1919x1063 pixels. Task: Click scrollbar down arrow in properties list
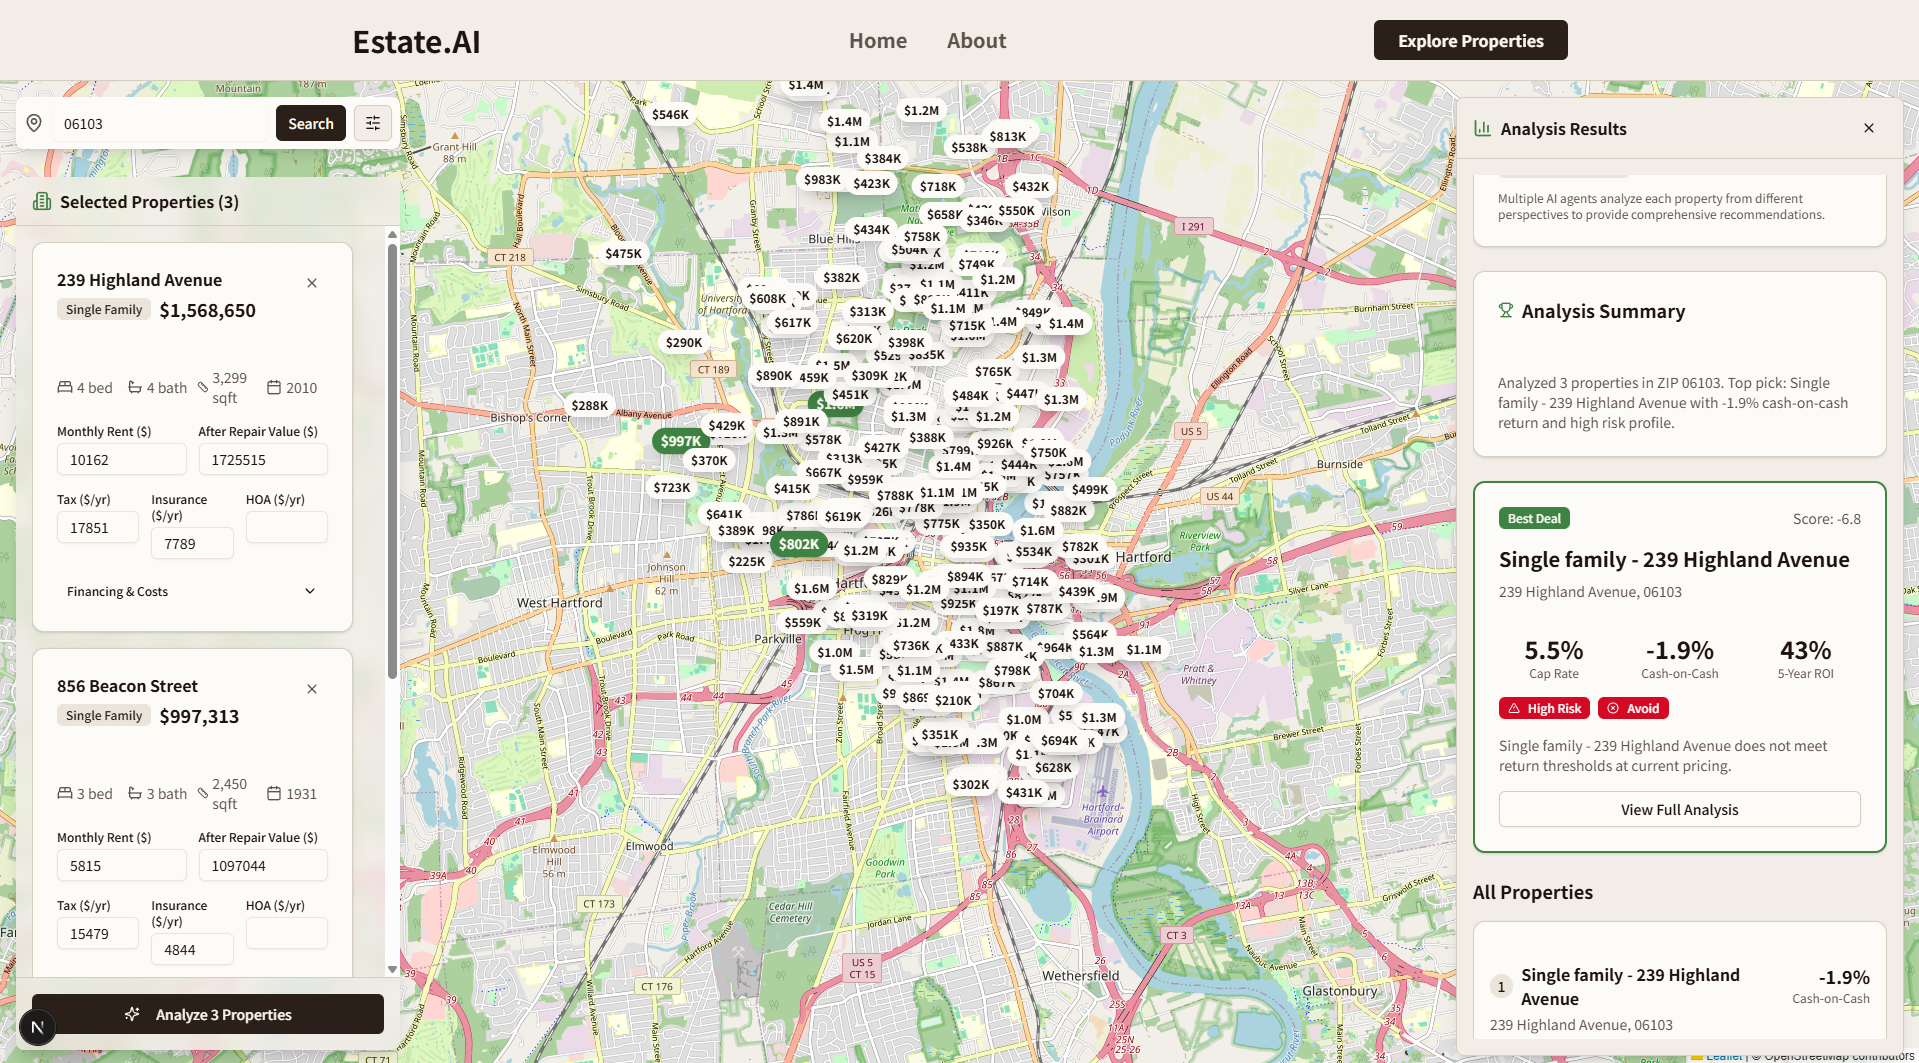[x=392, y=969]
